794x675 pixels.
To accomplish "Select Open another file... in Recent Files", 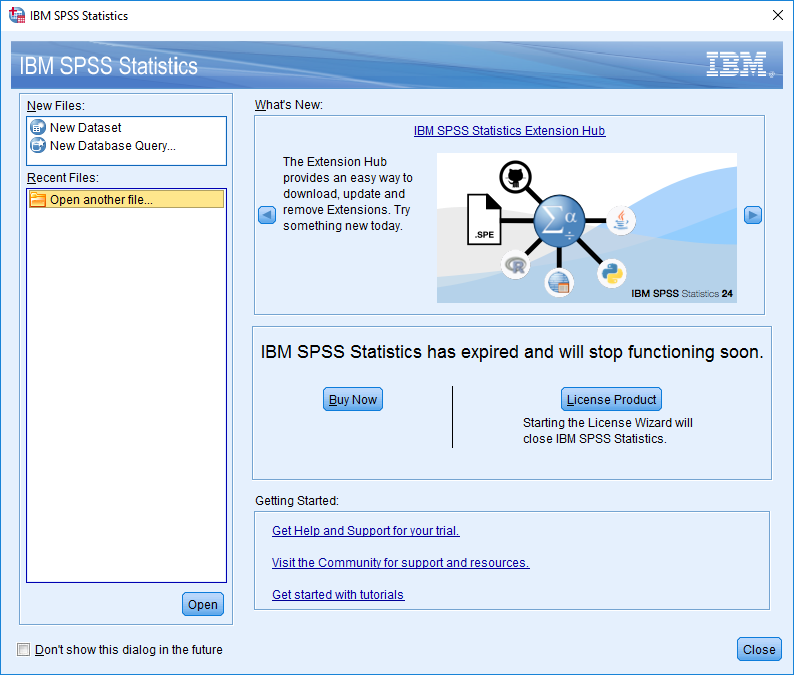I will tap(126, 200).
